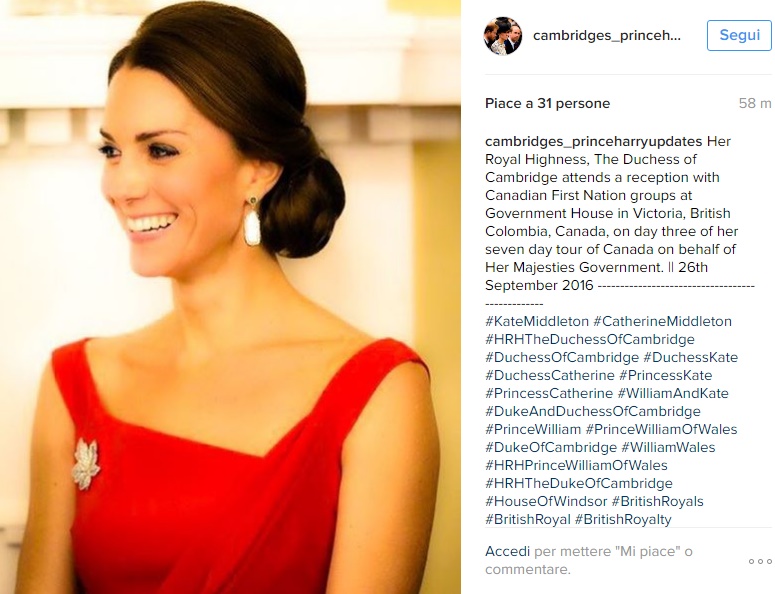Click the main post photo
This screenshot has height=594, width=775.
(x=230, y=297)
